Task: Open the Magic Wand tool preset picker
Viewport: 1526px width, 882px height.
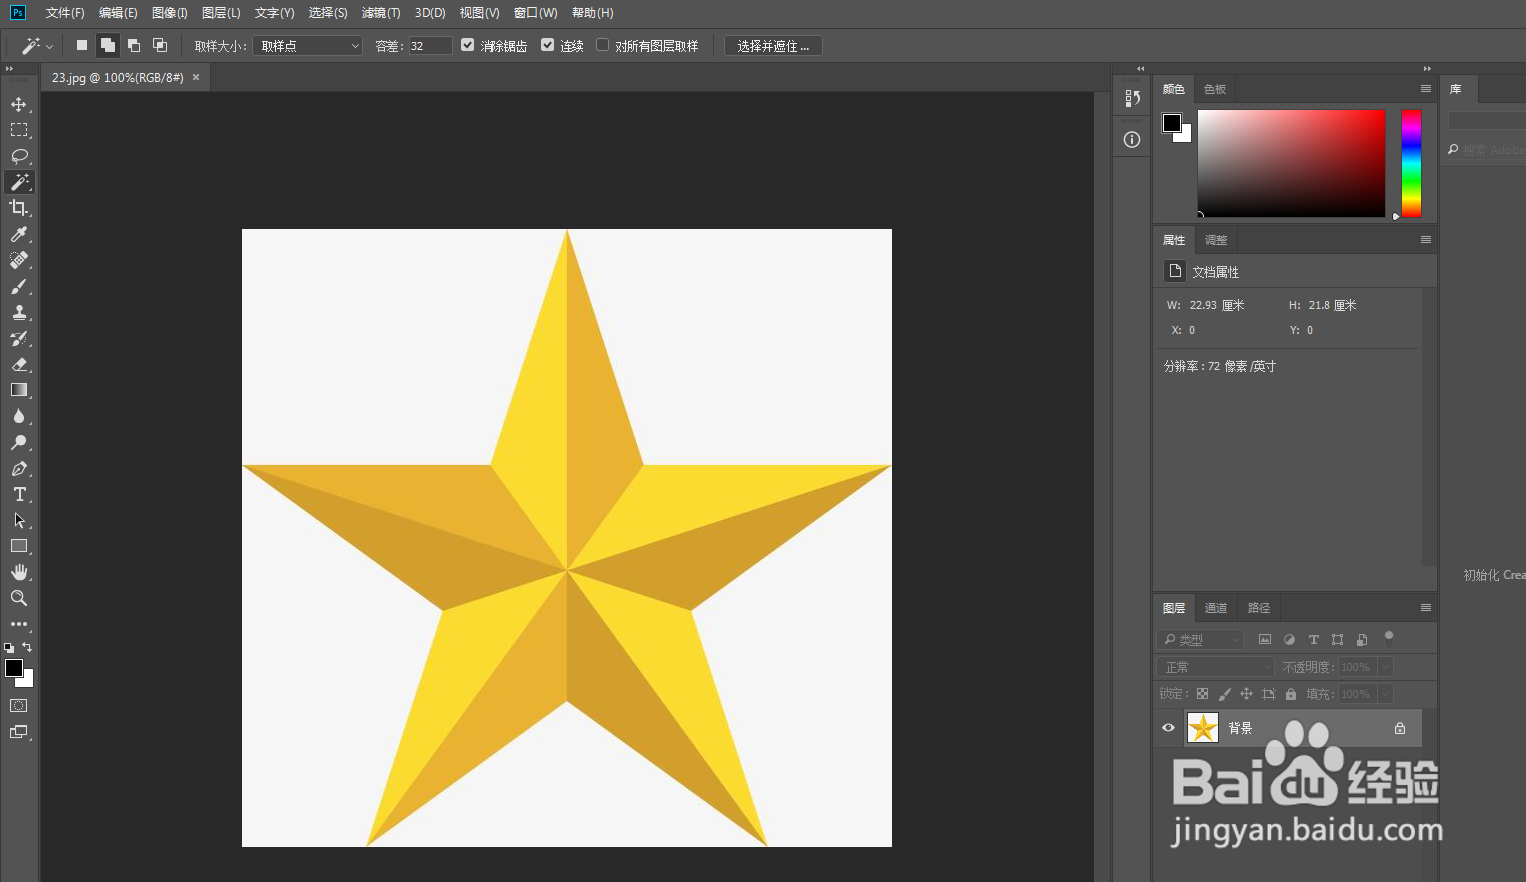Action: click(x=37, y=46)
